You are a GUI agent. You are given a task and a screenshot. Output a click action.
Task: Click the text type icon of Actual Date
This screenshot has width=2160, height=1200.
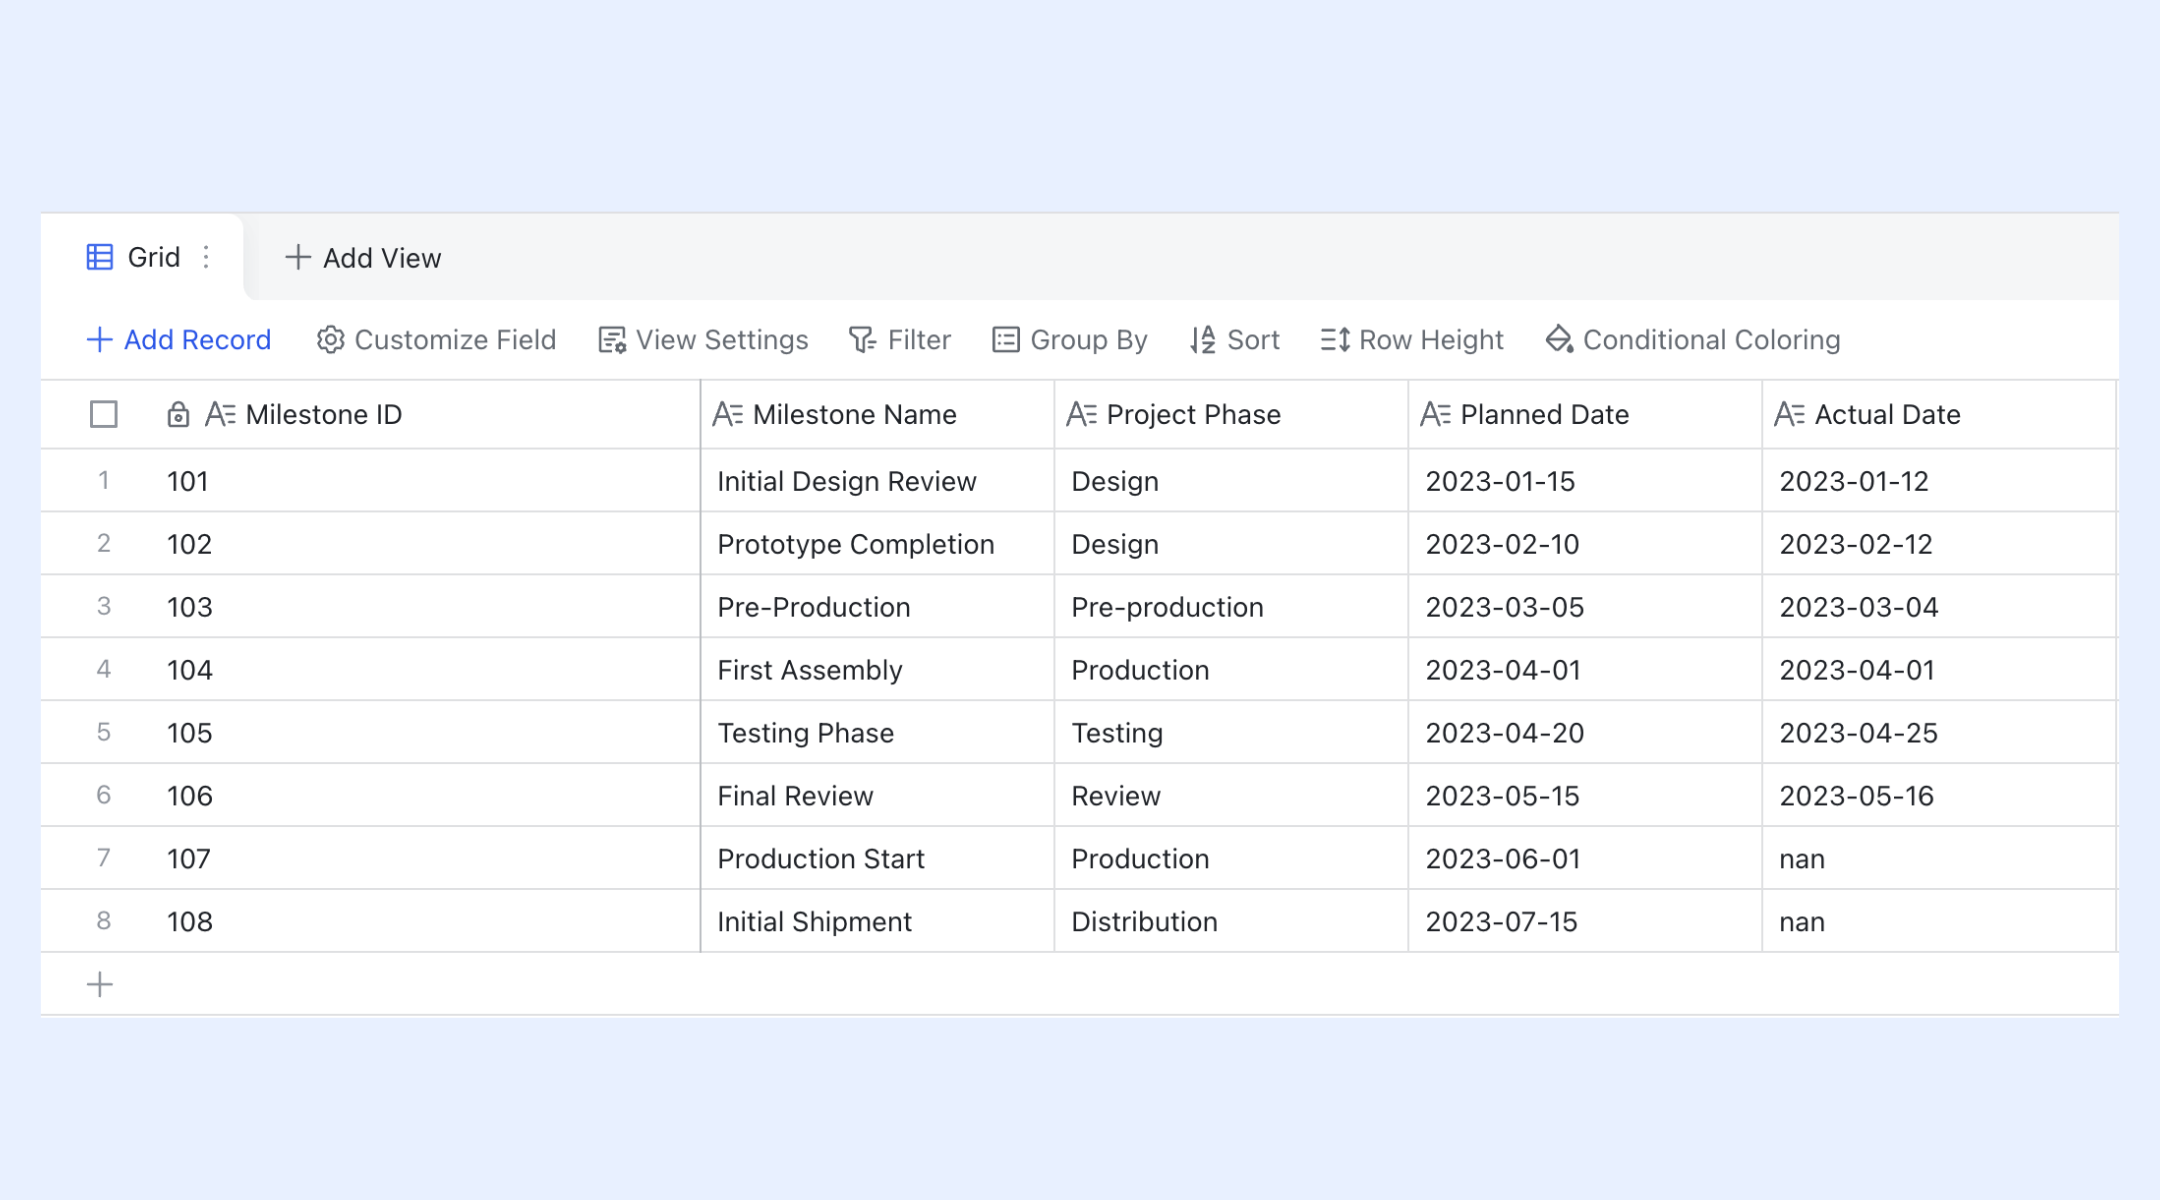[1789, 414]
